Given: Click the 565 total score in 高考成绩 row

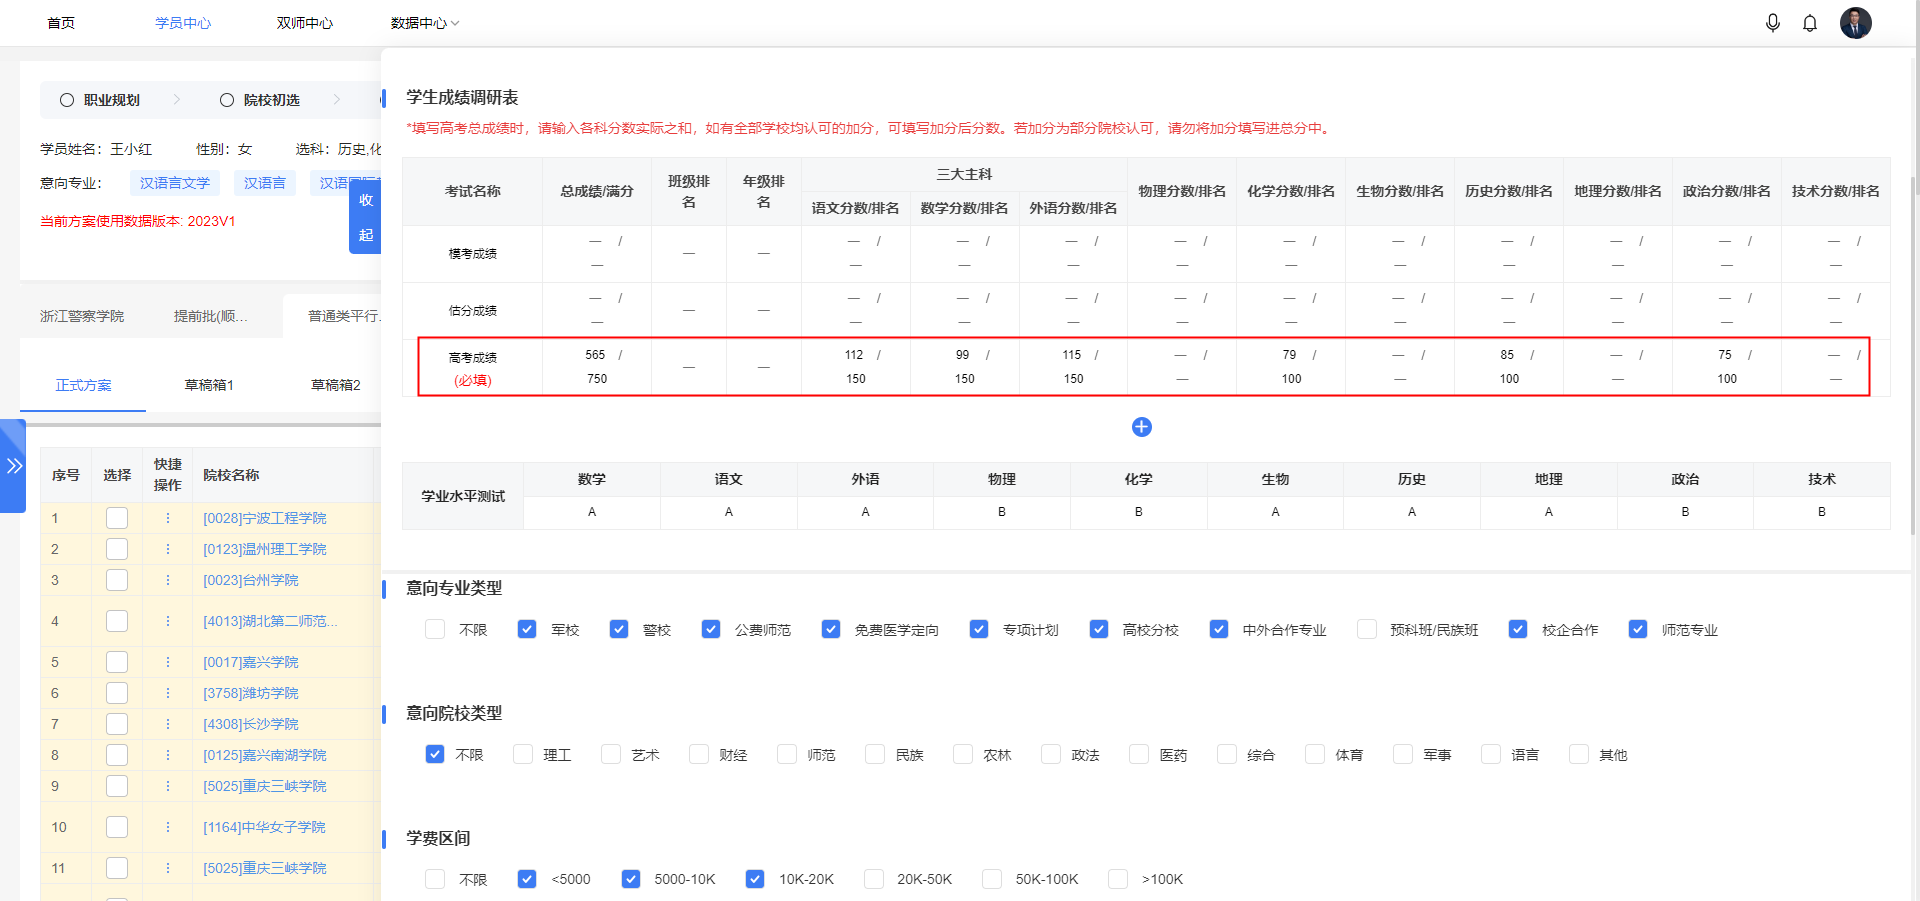Looking at the screenshot, I should pyautogui.click(x=594, y=355).
